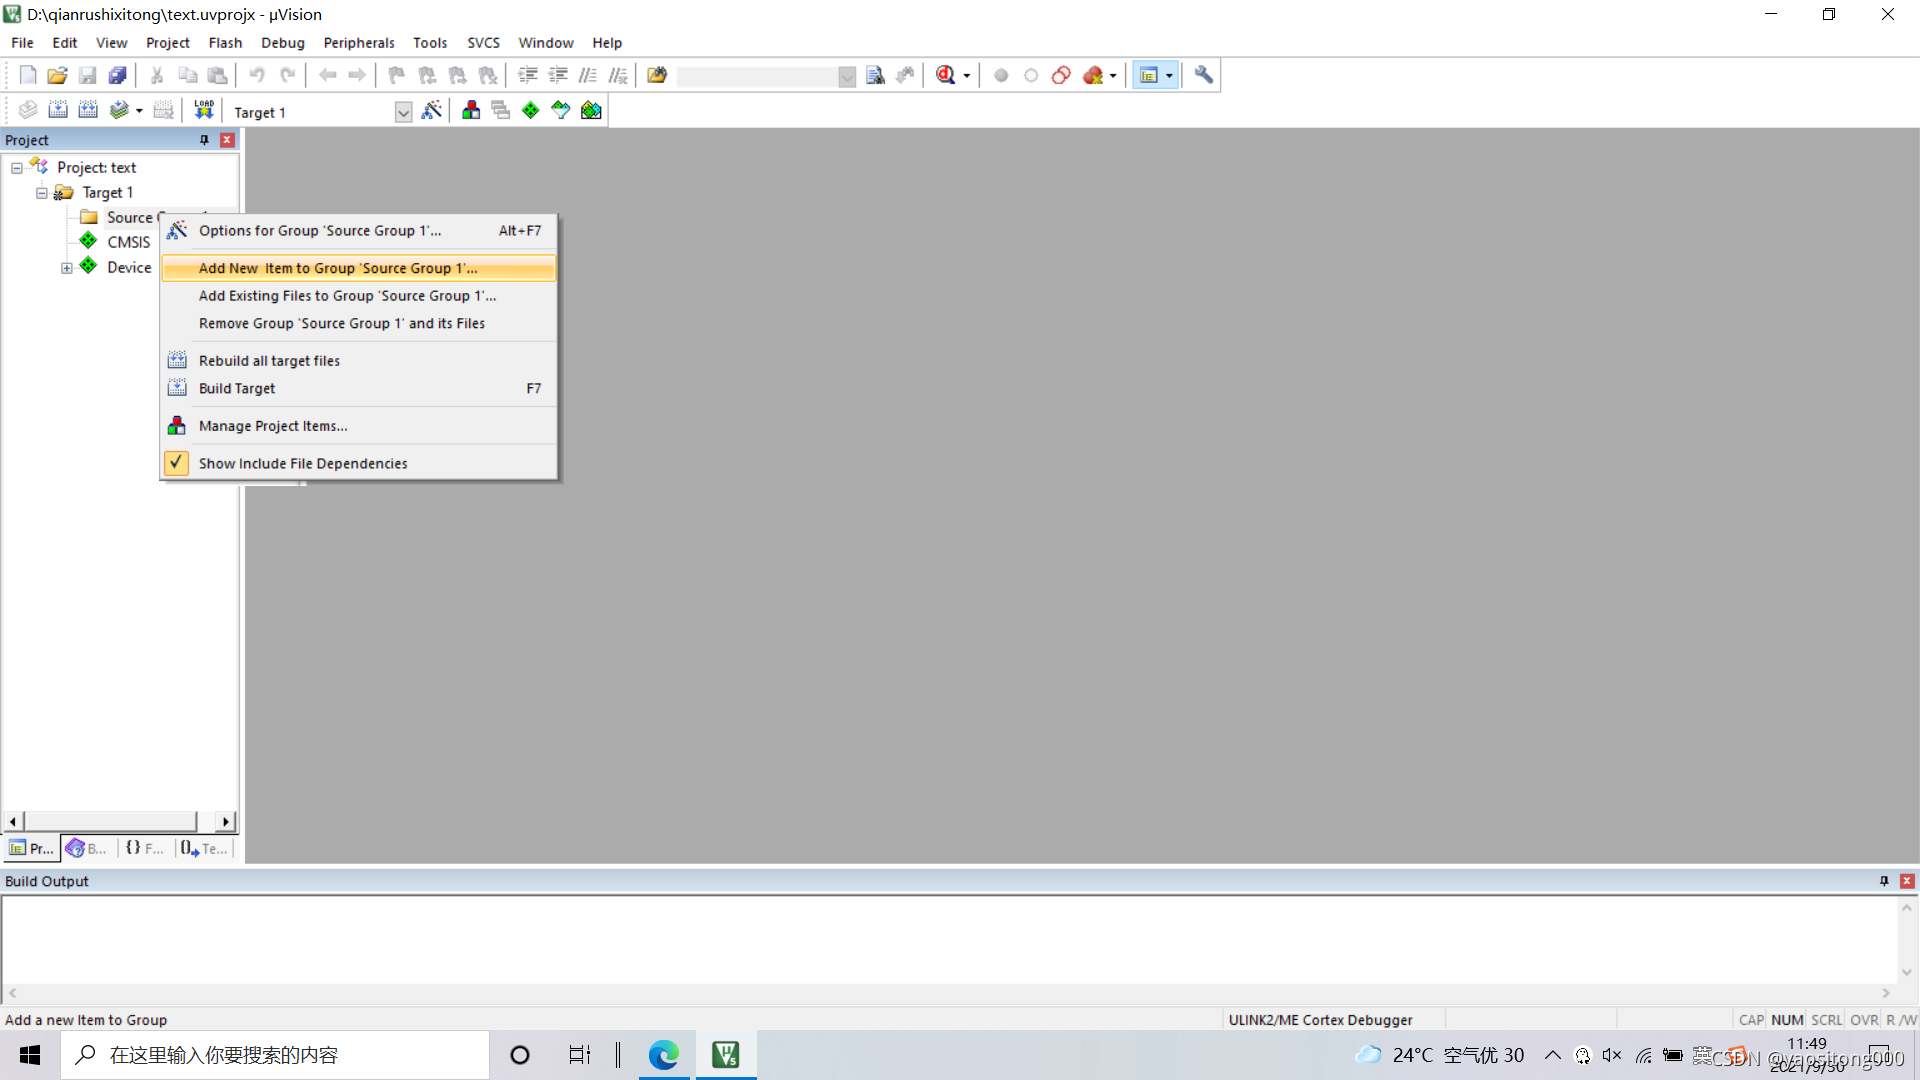
Task: Open the Target 1 selection dropdown
Action: [x=403, y=112]
